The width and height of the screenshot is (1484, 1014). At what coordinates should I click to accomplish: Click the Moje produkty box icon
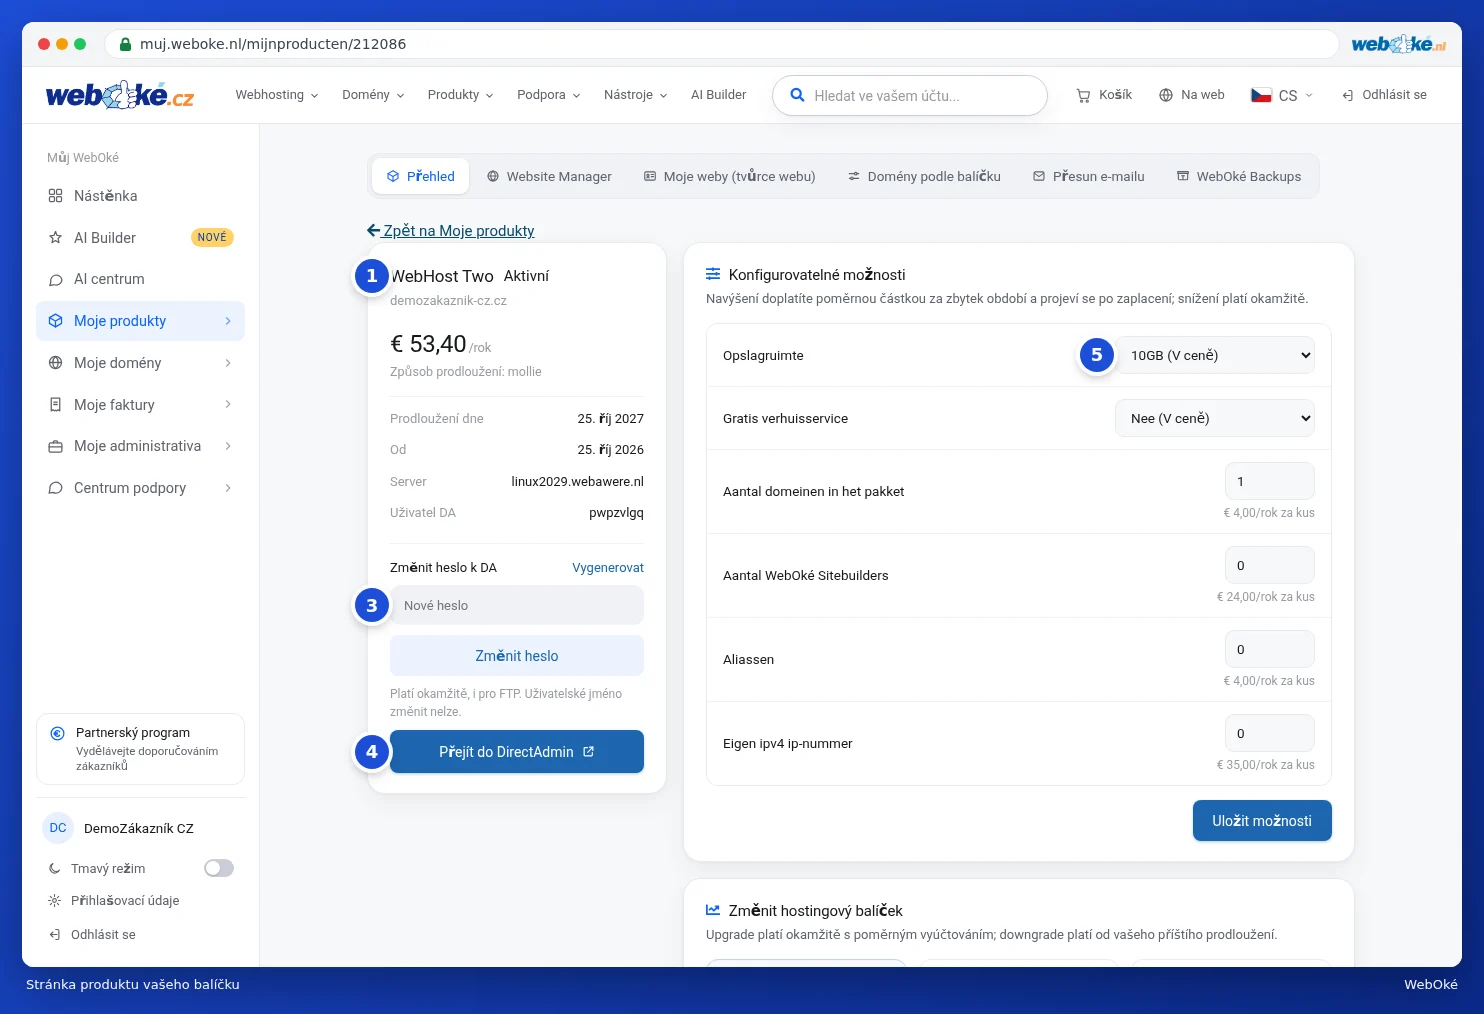coord(56,321)
